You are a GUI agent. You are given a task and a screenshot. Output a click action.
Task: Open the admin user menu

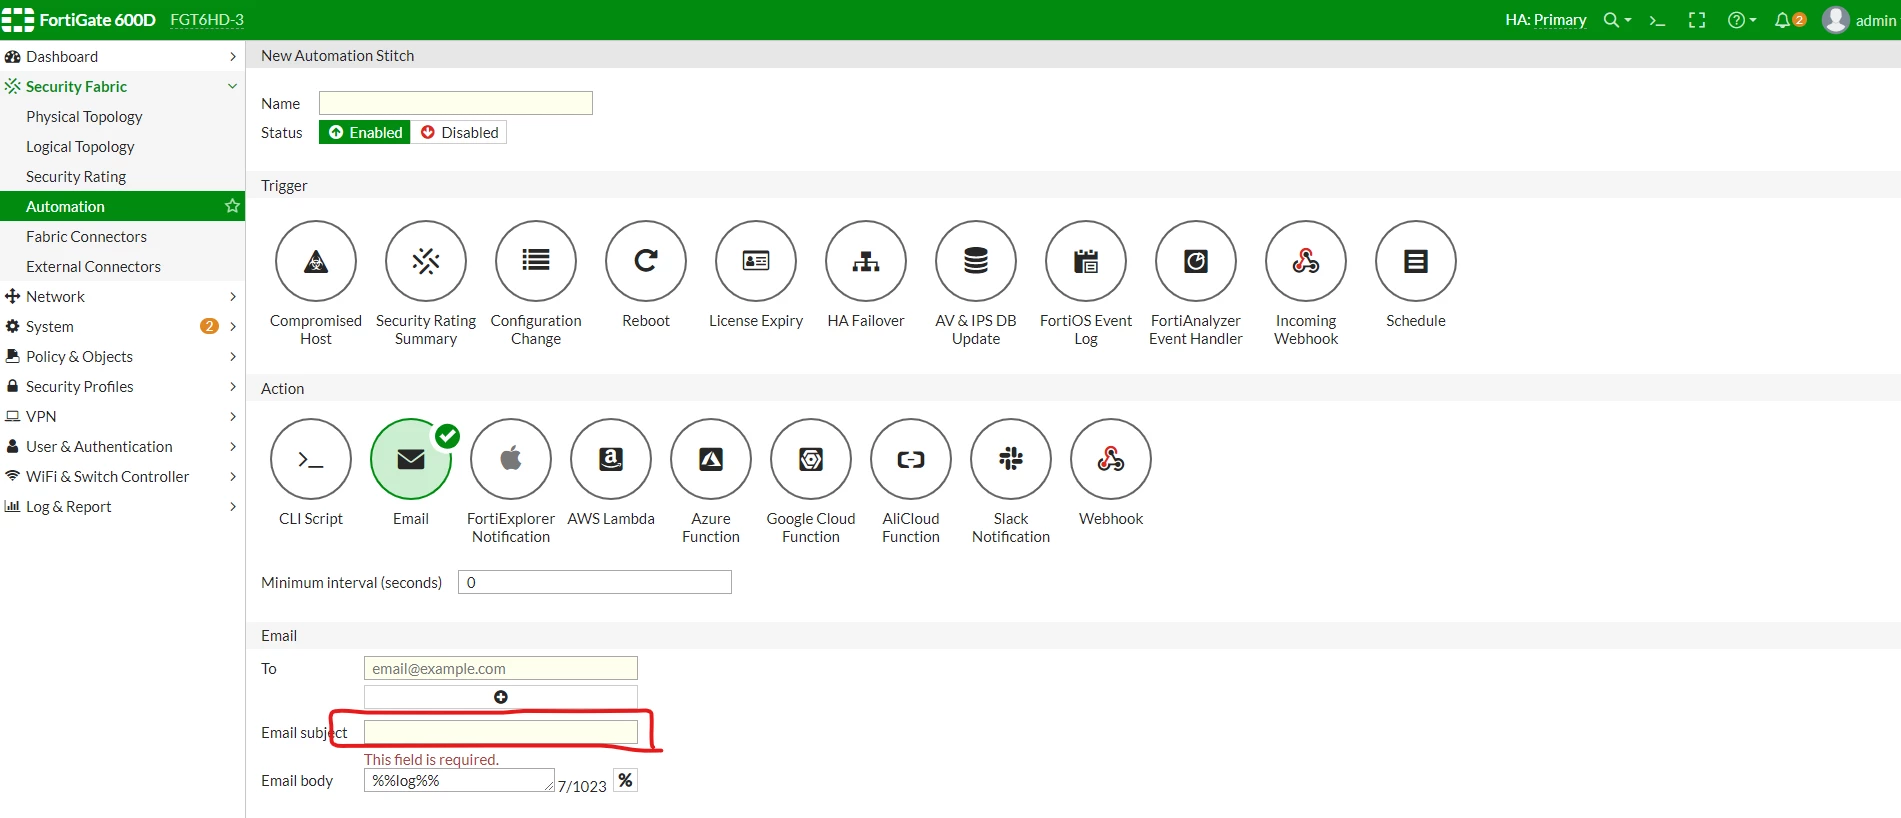[1859, 20]
